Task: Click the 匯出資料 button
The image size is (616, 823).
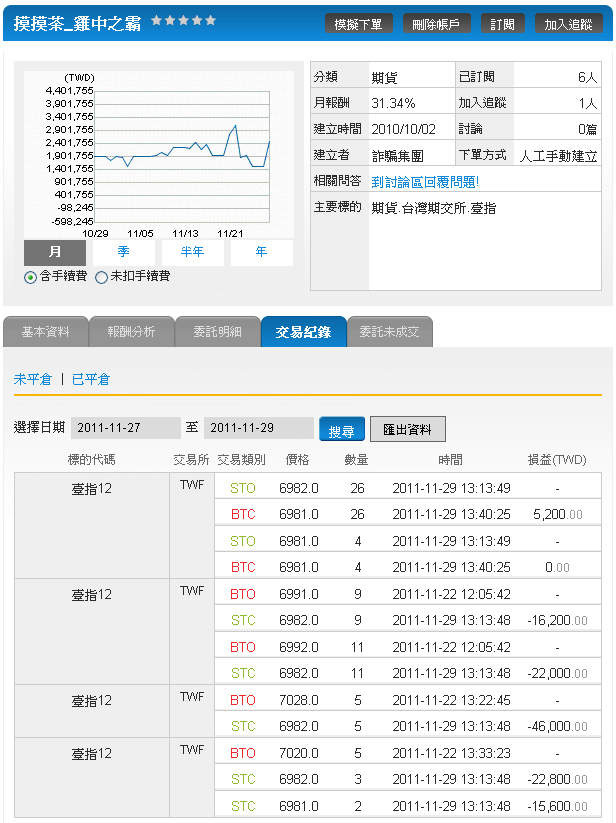Action: 408,429
